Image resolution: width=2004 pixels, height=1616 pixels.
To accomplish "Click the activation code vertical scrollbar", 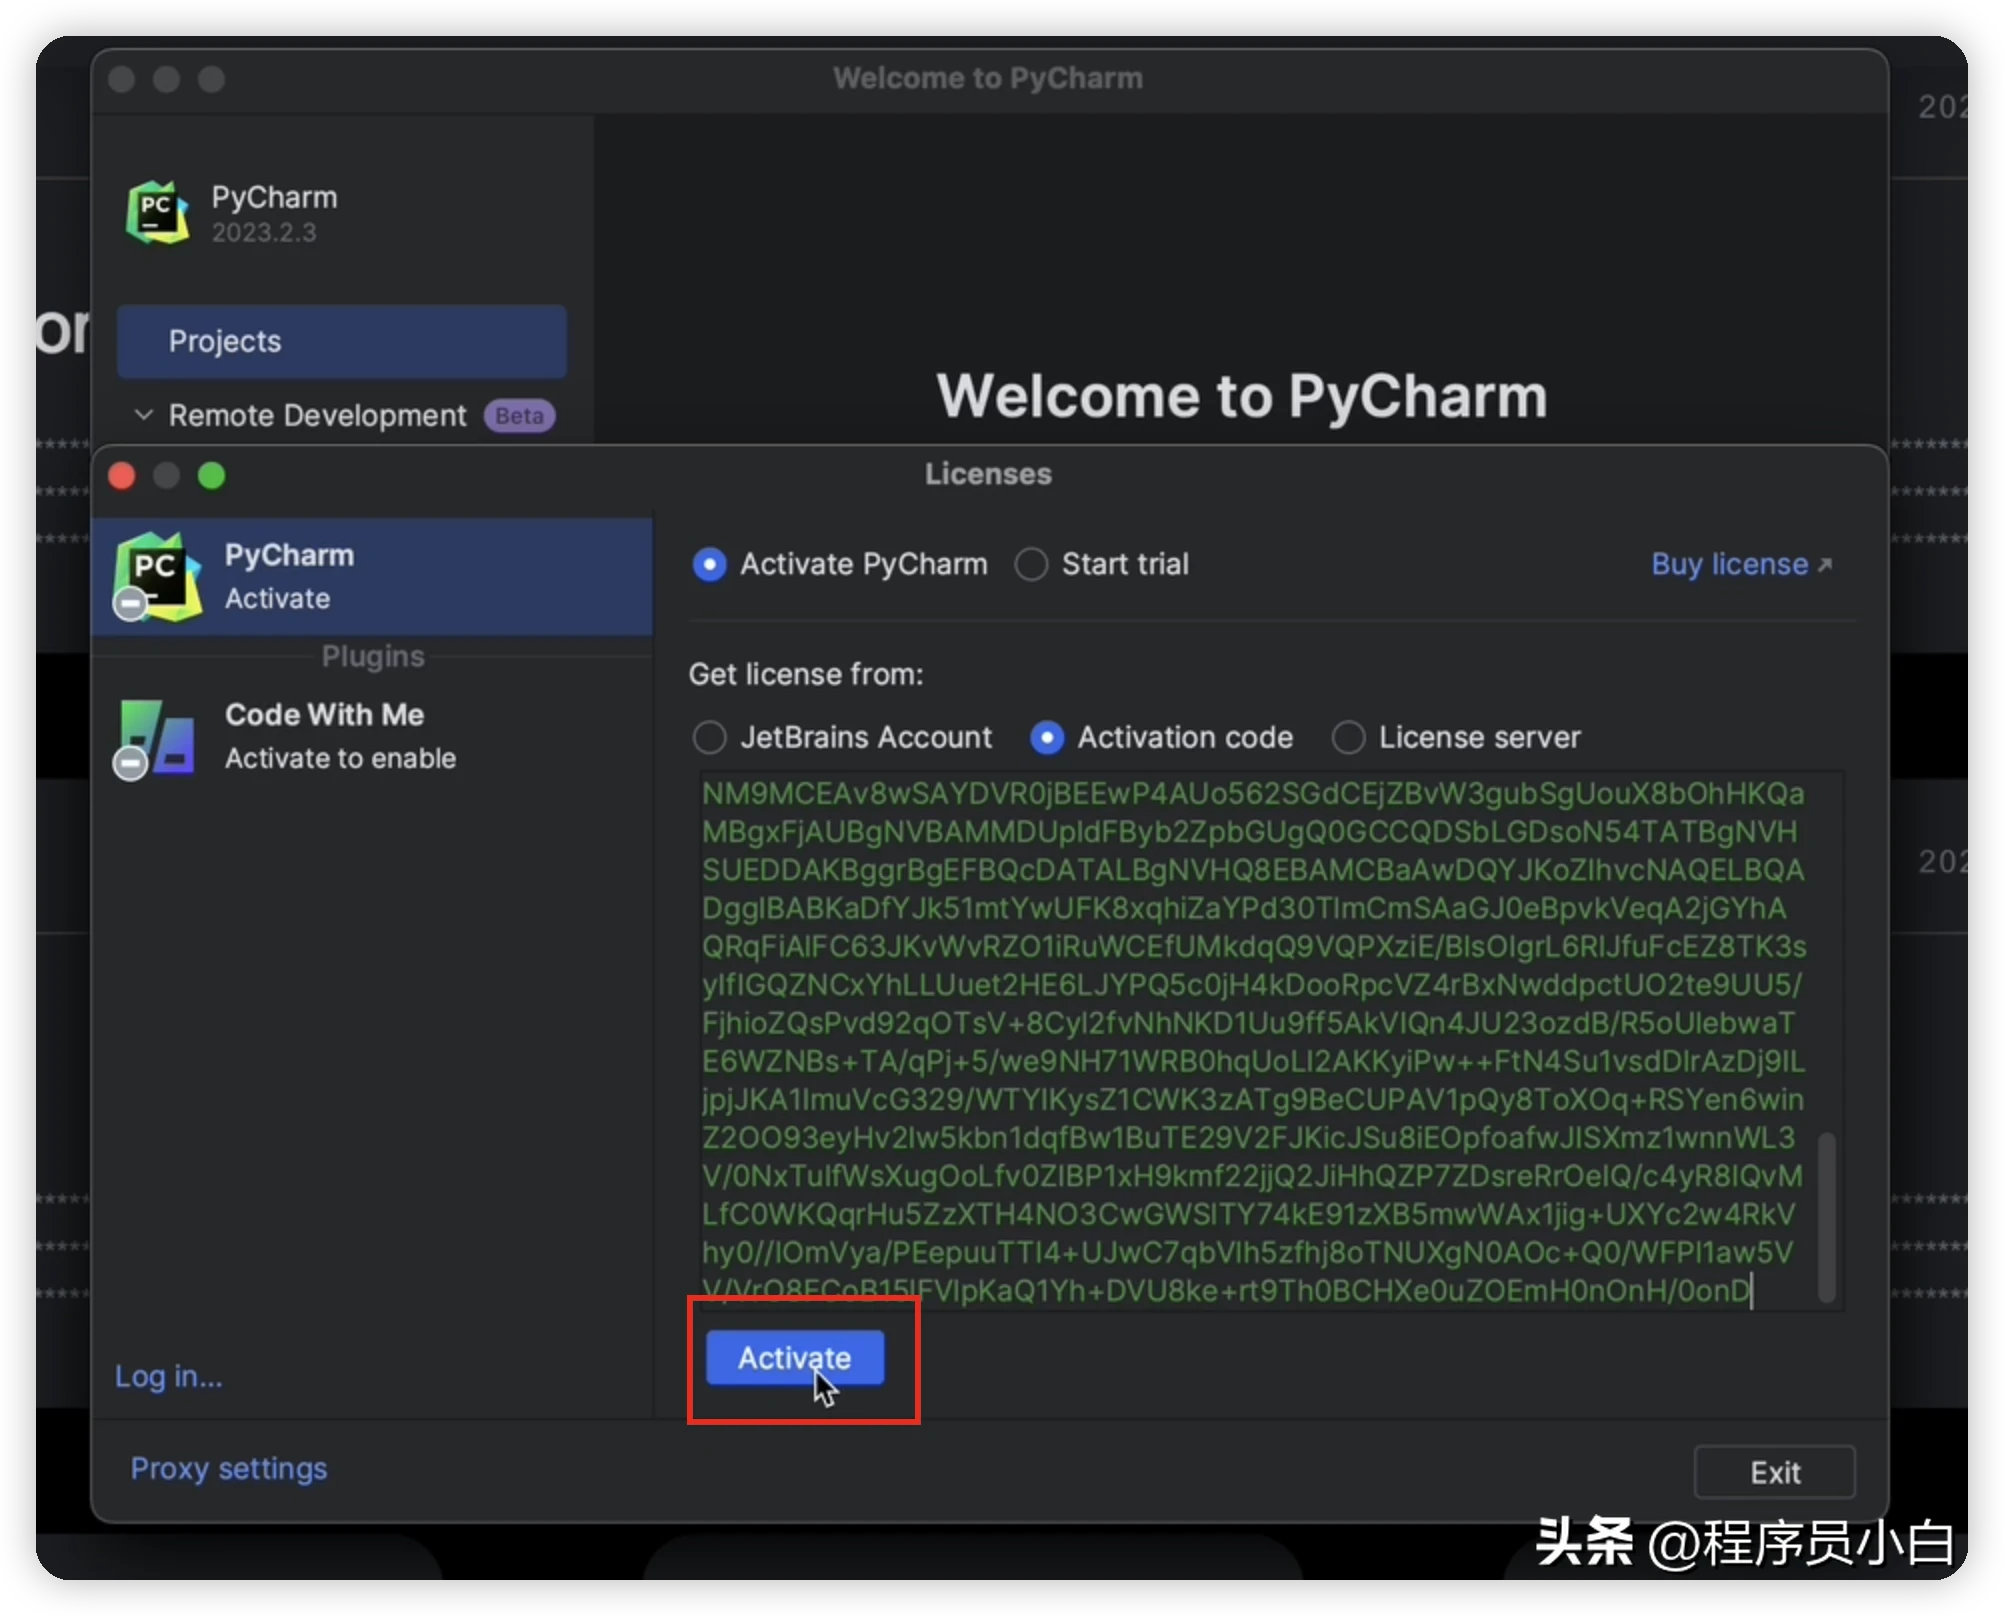I will (x=1826, y=1217).
